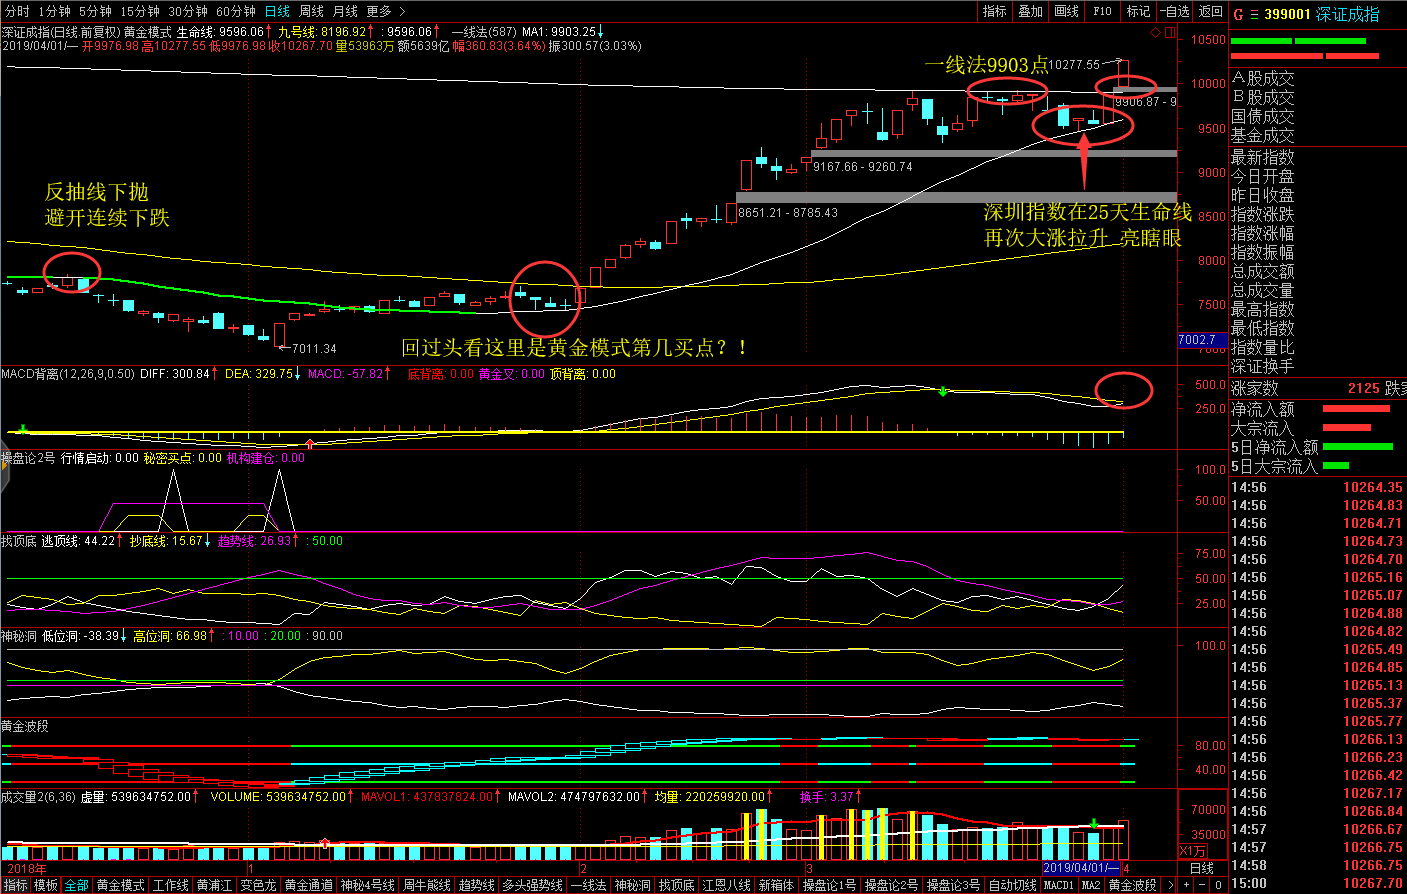Switch to 日线 daily chart
Screen dimensions: 1407x894
coord(277,11)
